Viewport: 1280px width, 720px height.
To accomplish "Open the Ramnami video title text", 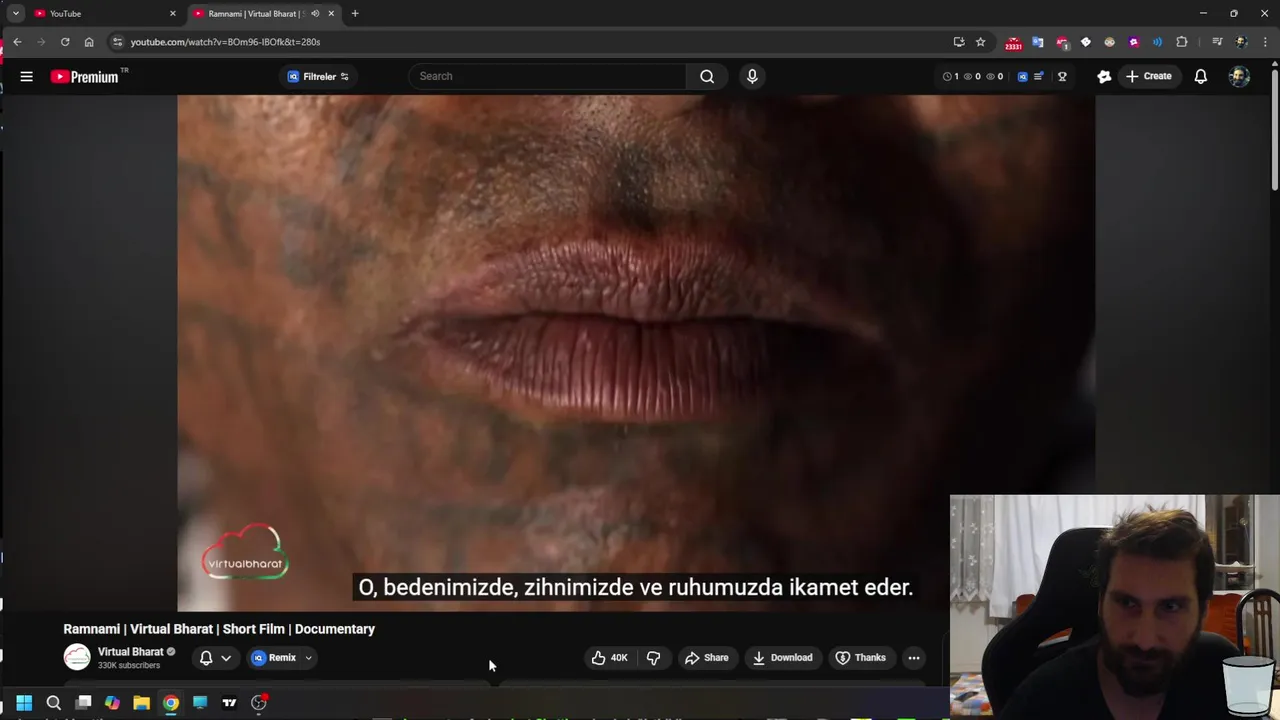I will (x=219, y=629).
